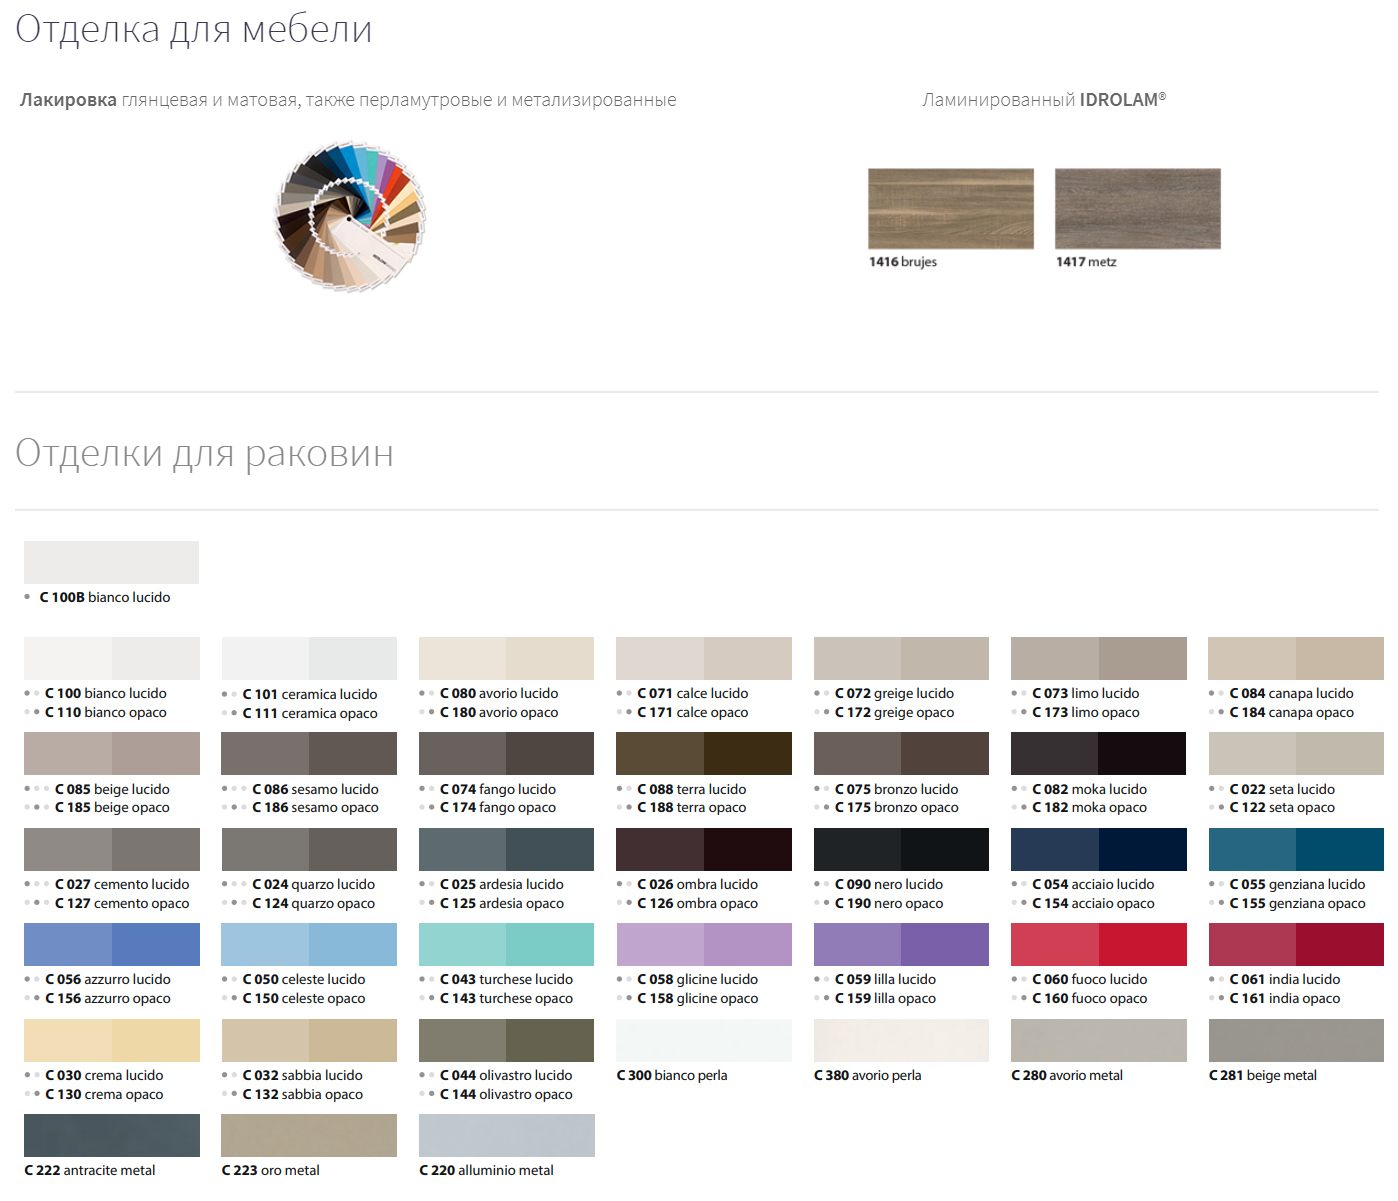
Task: Pick the C 100B bianco lucido swatch
Action: pos(111,562)
